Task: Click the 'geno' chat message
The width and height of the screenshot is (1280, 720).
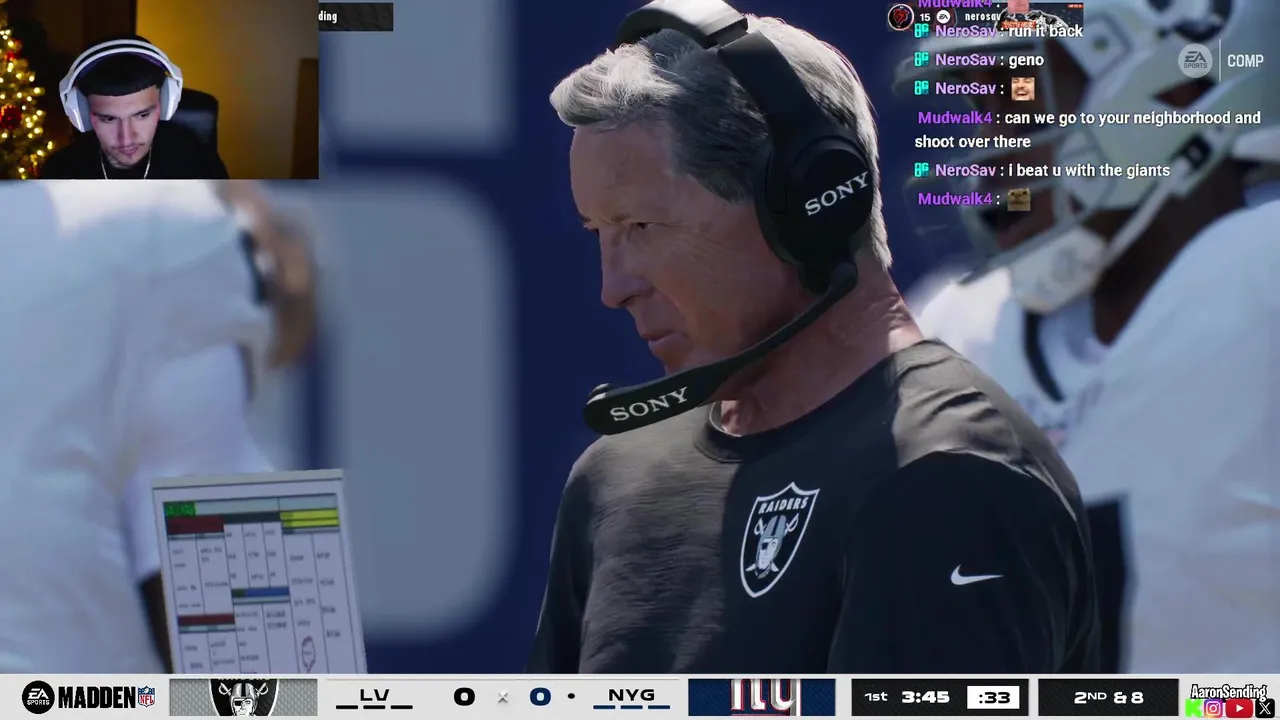Action: (x=1026, y=60)
